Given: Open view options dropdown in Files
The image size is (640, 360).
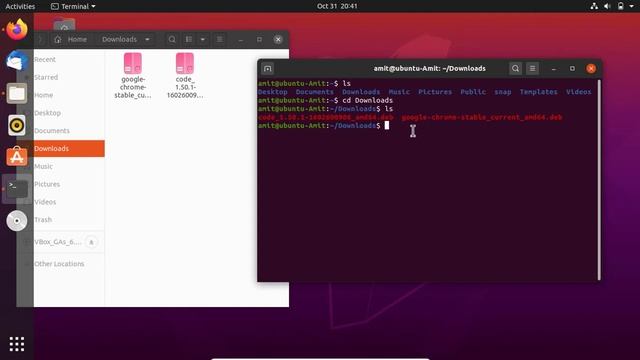Looking at the screenshot, I should (x=202, y=40).
